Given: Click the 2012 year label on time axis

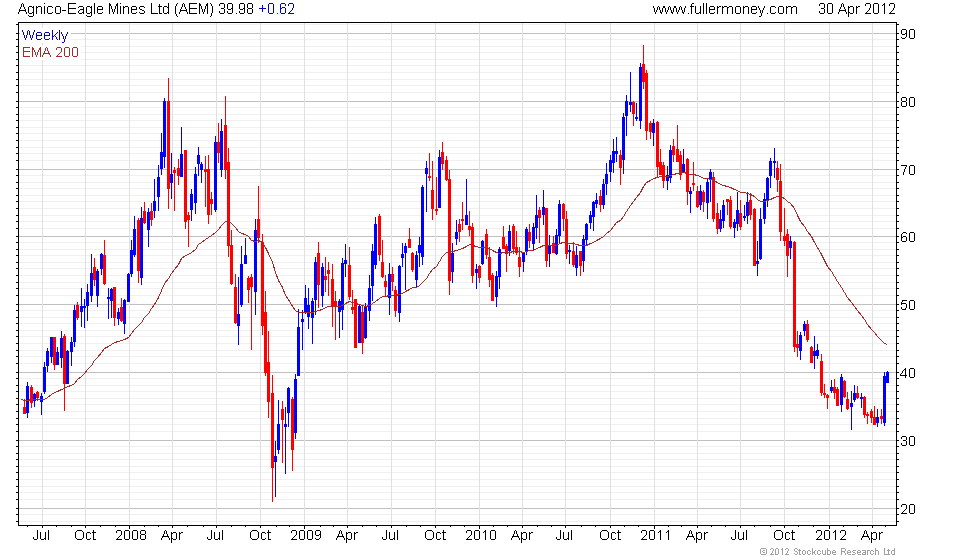Looking at the screenshot, I should tap(831, 536).
